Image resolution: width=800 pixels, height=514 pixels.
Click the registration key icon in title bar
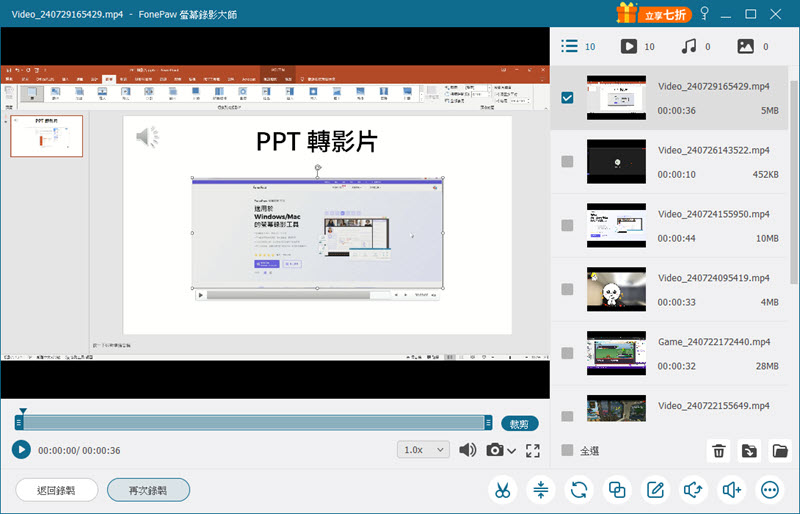click(705, 13)
